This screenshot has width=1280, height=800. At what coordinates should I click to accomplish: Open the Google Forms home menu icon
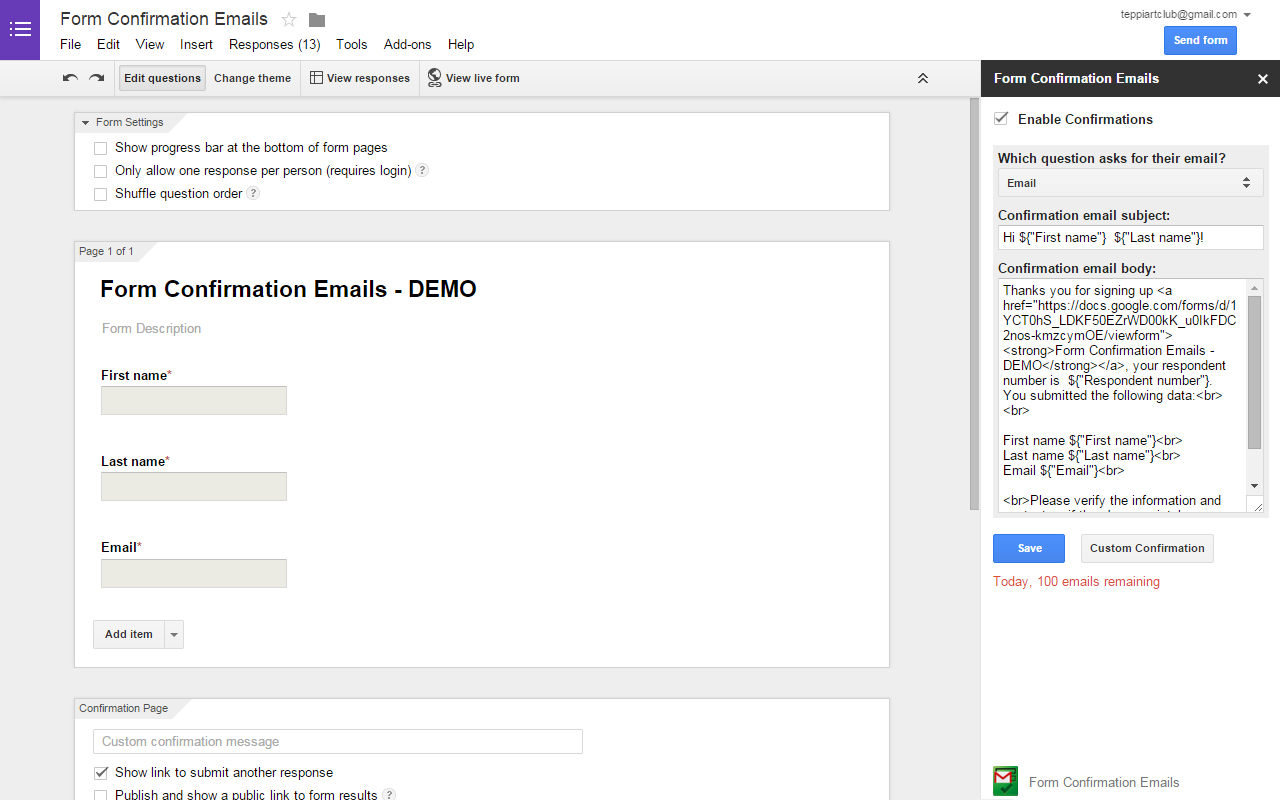(x=20, y=30)
